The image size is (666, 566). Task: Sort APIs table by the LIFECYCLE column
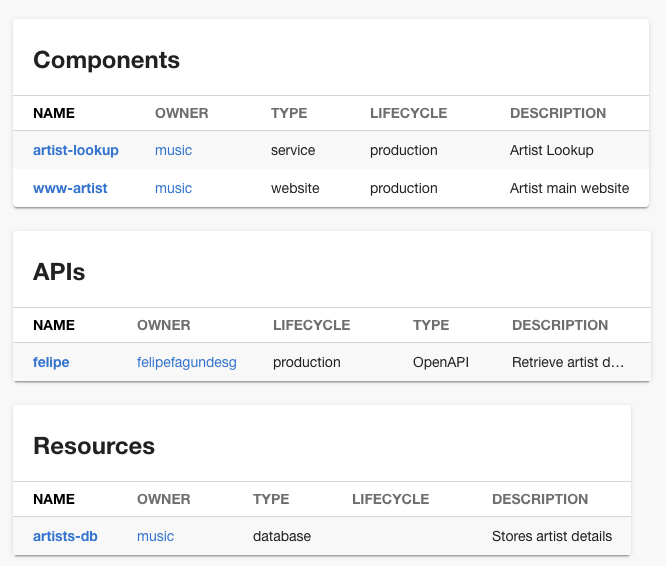coord(311,325)
